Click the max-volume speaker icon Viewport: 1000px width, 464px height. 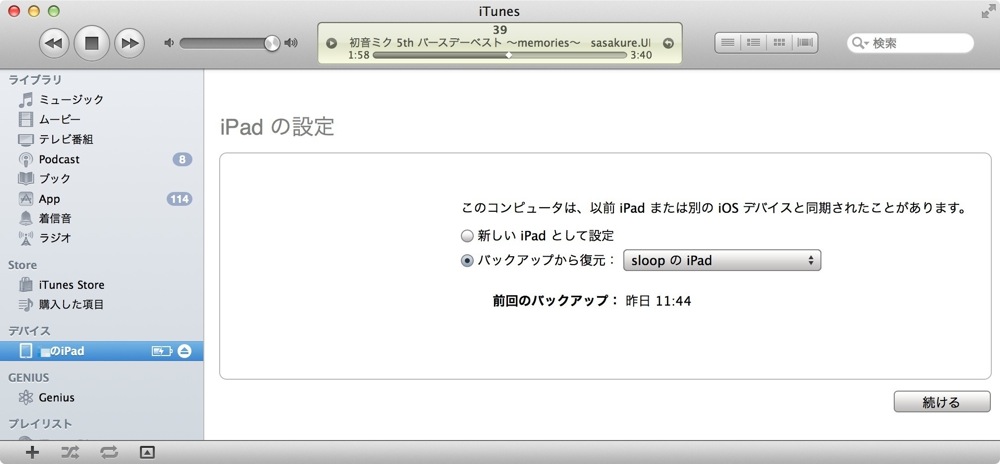pos(291,43)
